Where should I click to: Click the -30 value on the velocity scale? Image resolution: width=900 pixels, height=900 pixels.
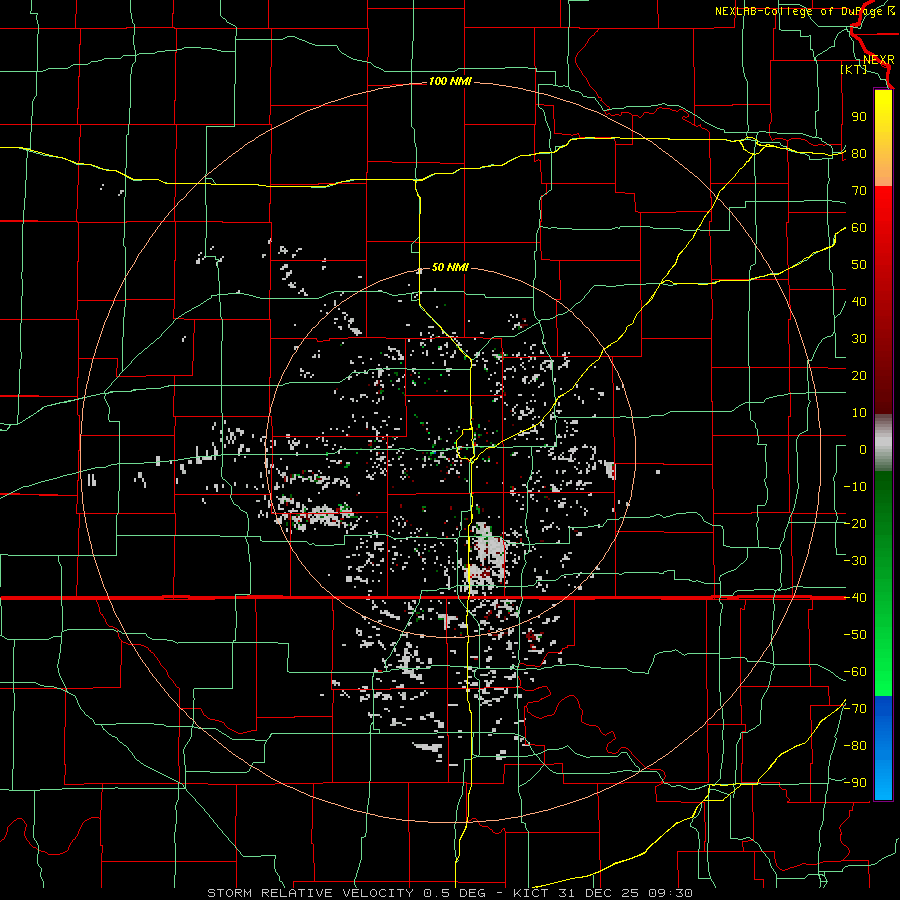(855, 561)
